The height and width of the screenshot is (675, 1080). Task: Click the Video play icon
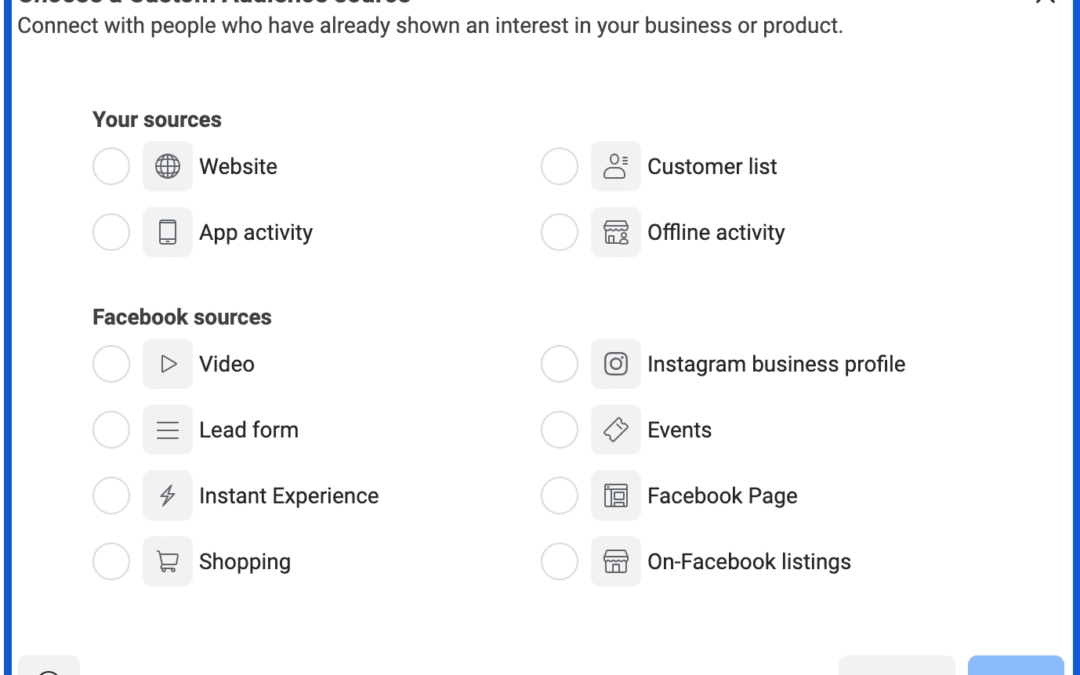167,364
